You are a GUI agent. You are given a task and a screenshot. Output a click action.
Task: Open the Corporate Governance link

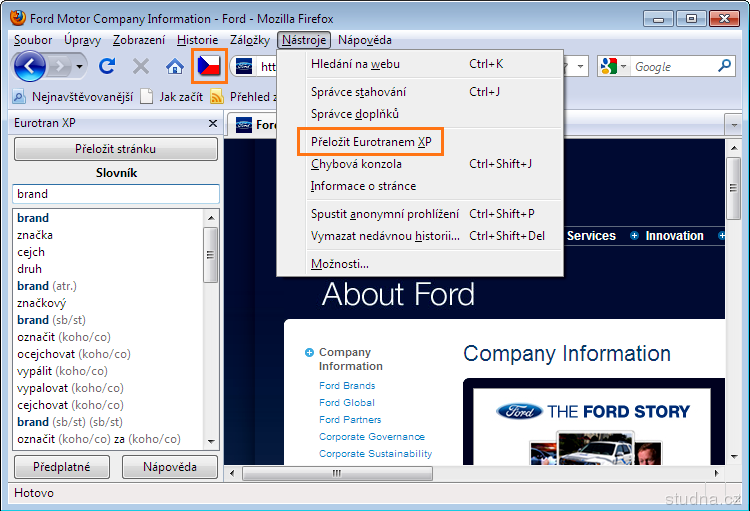372,437
